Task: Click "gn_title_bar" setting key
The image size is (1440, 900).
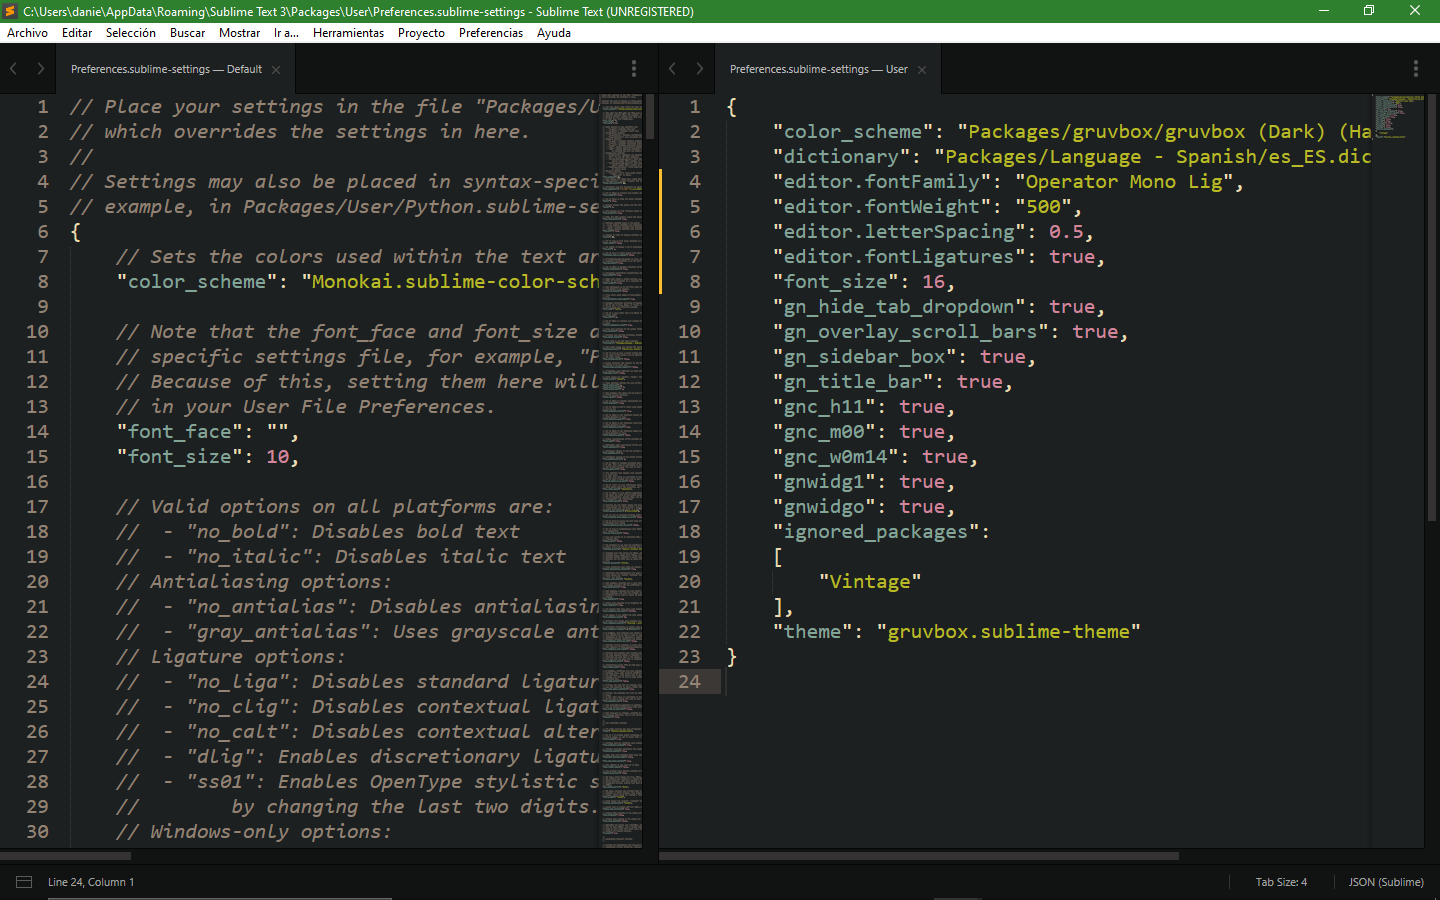Action: coord(852,382)
